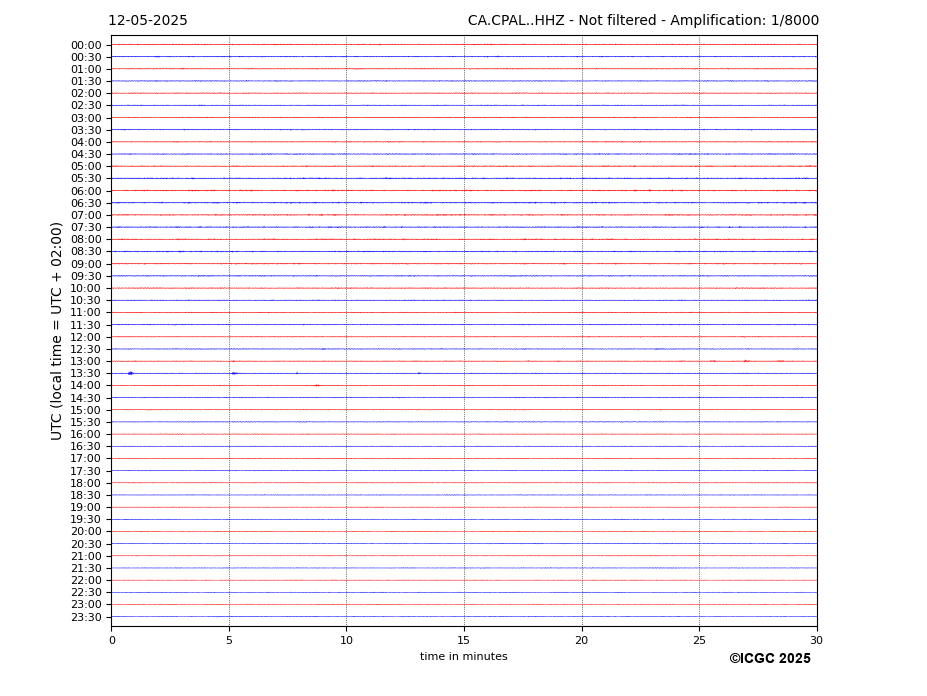Screen dimensions: 927x696
Task: Select the 21:00 time row label
Action: coord(86,556)
